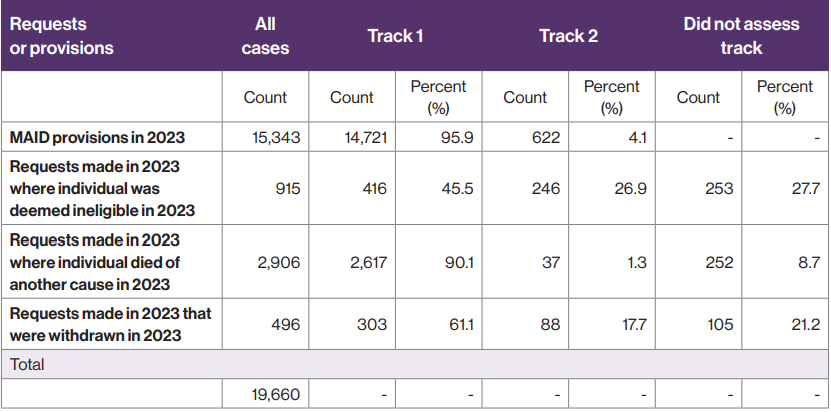Click the 'Track 1' column header
The image size is (831, 412).
pos(396,36)
